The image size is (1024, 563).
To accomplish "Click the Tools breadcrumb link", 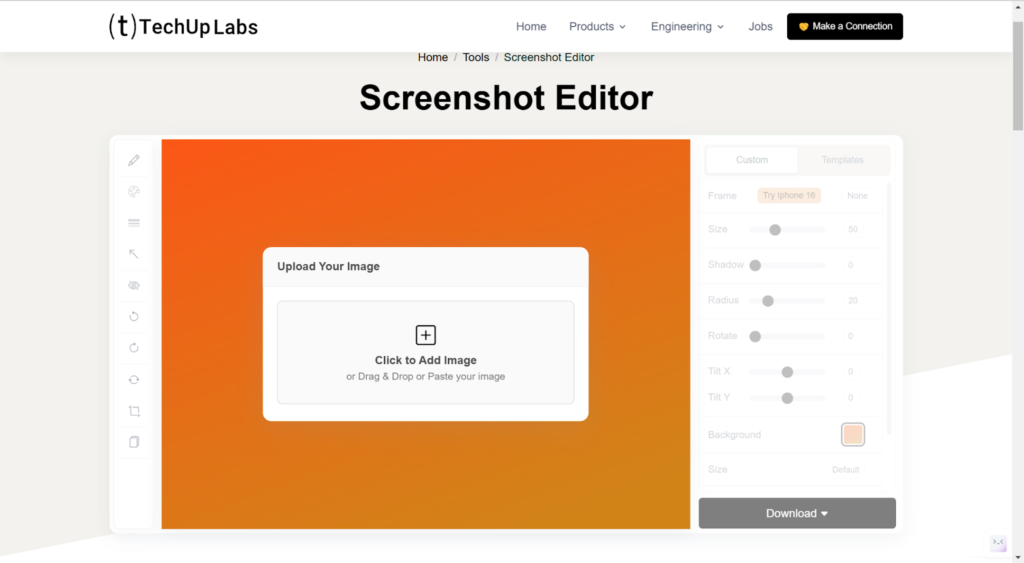I will tap(476, 57).
